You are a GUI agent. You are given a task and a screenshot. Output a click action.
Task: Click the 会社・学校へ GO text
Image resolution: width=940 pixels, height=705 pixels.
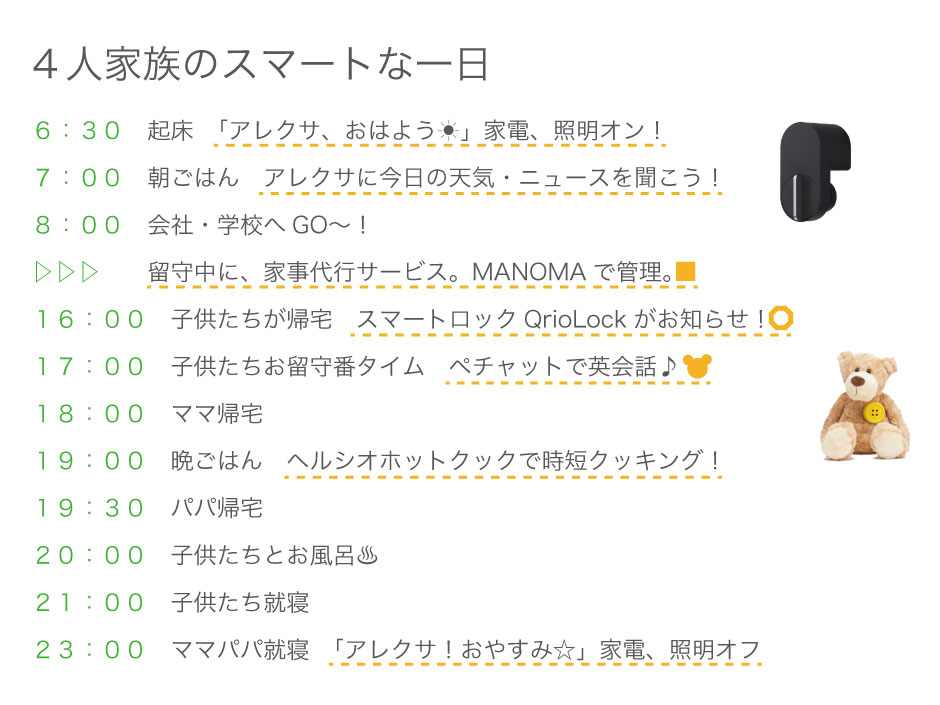pos(257,225)
